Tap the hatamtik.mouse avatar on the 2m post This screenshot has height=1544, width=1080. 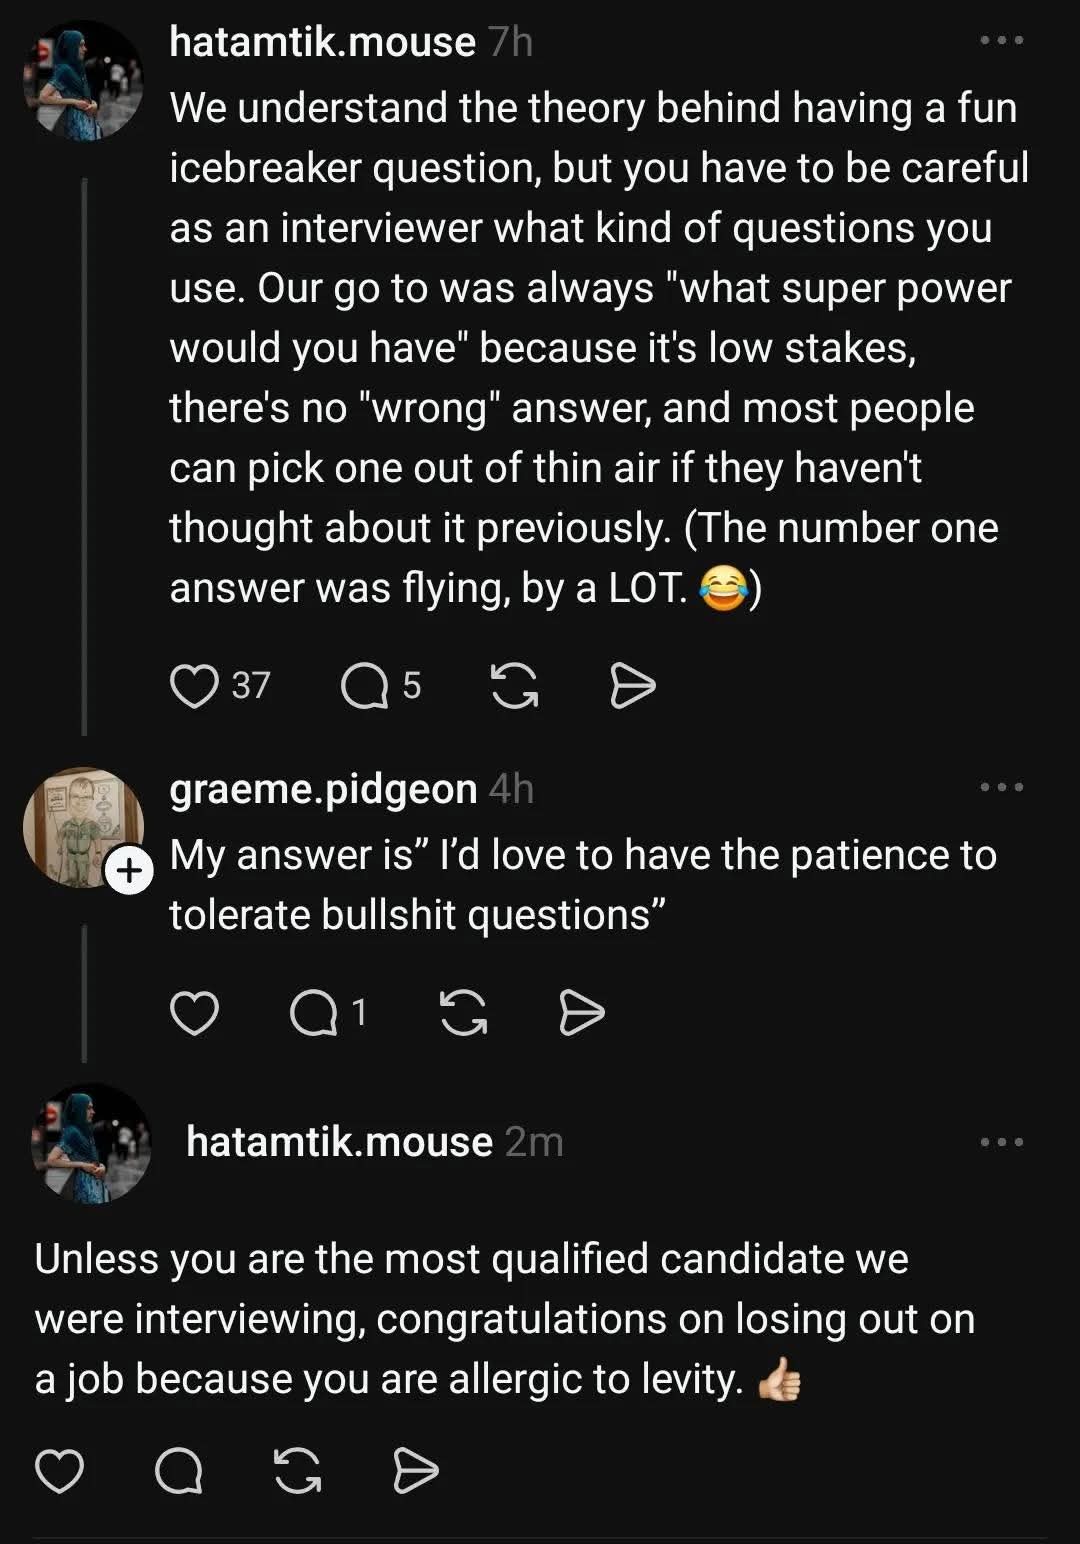91,1143
